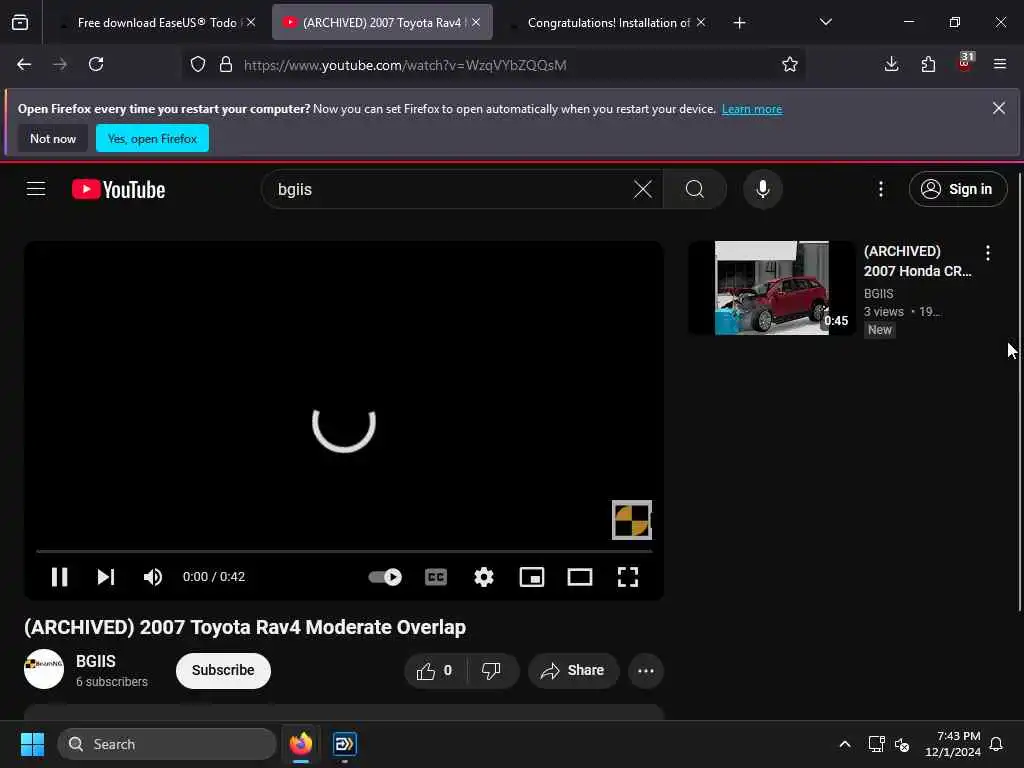Open options for the Honda CR suggested video
1024x768 pixels.
pyautogui.click(x=987, y=253)
